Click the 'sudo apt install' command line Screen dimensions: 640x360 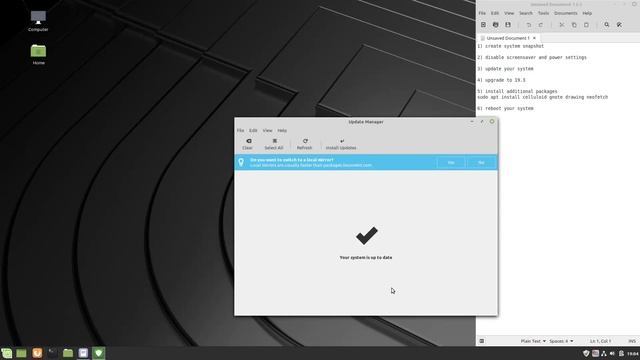(x=542, y=97)
